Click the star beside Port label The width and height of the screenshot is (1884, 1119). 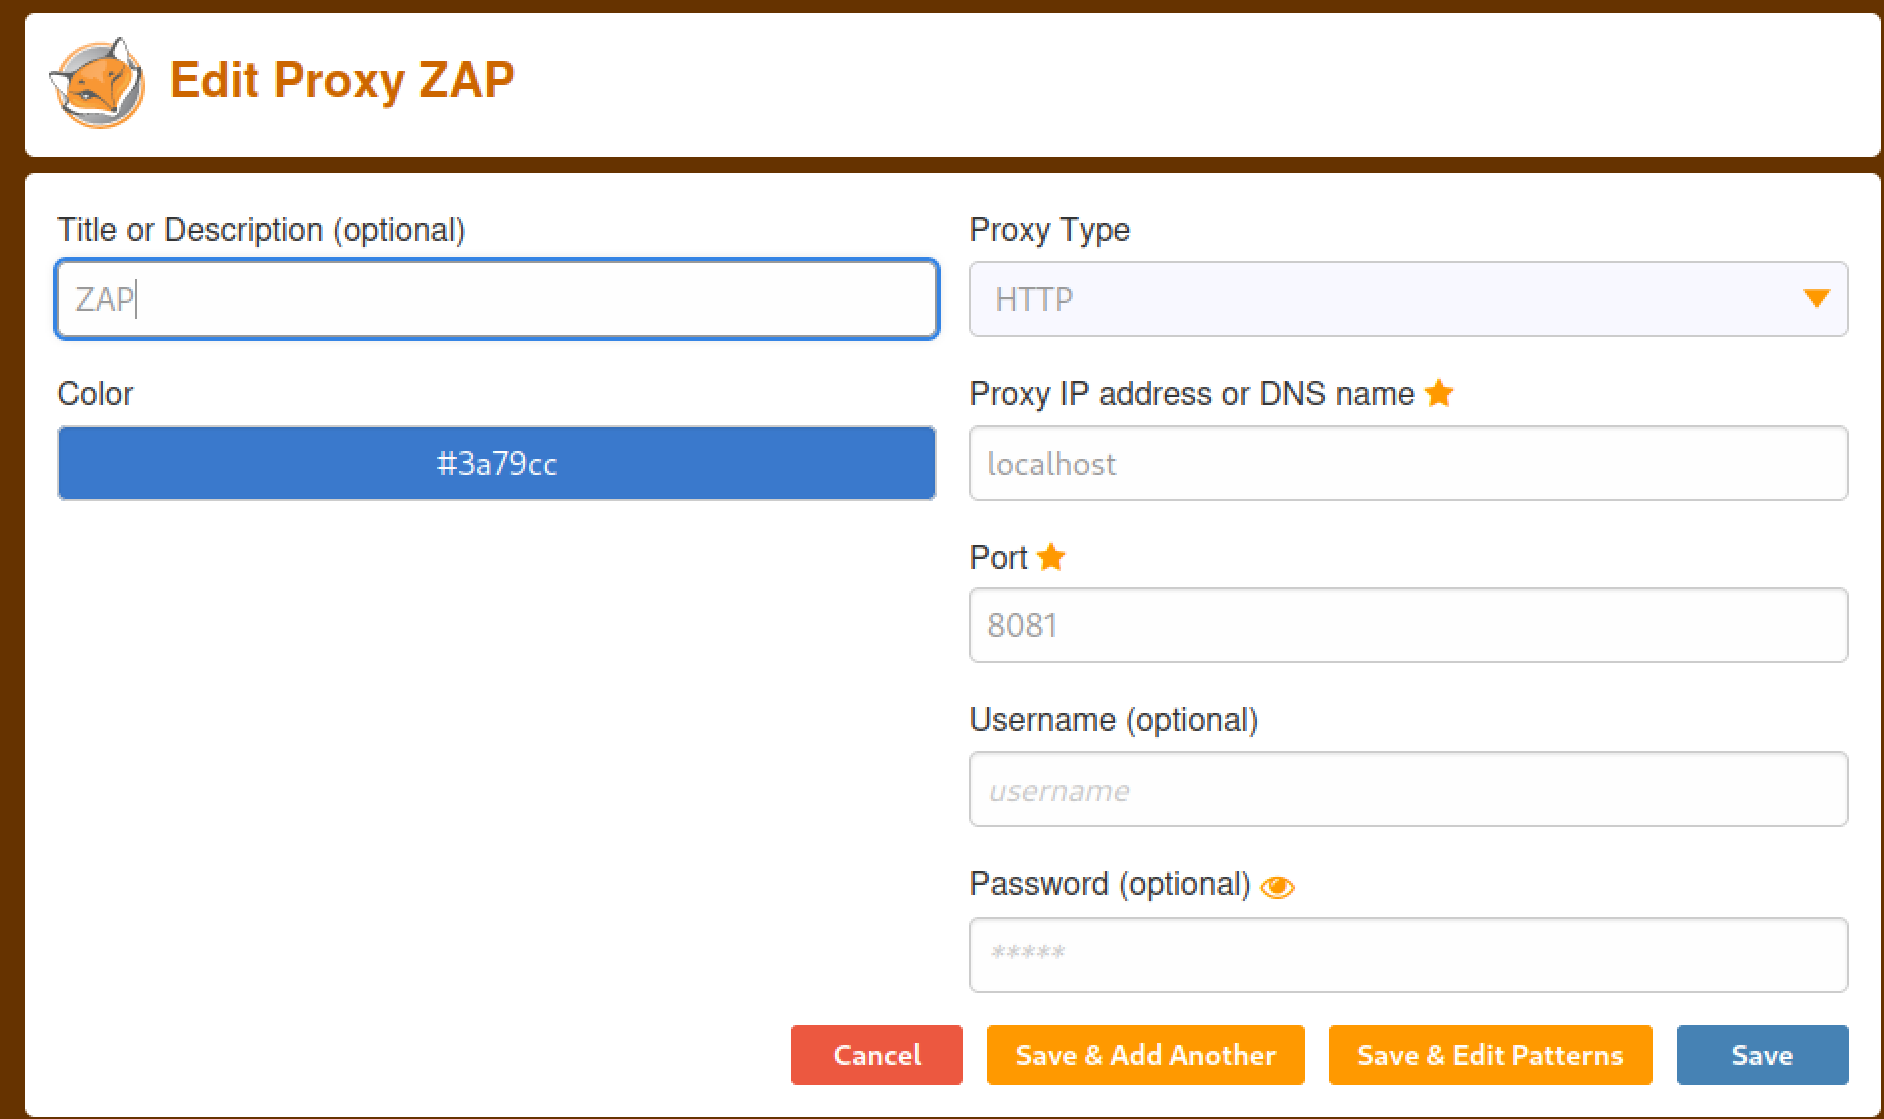click(x=1051, y=557)
